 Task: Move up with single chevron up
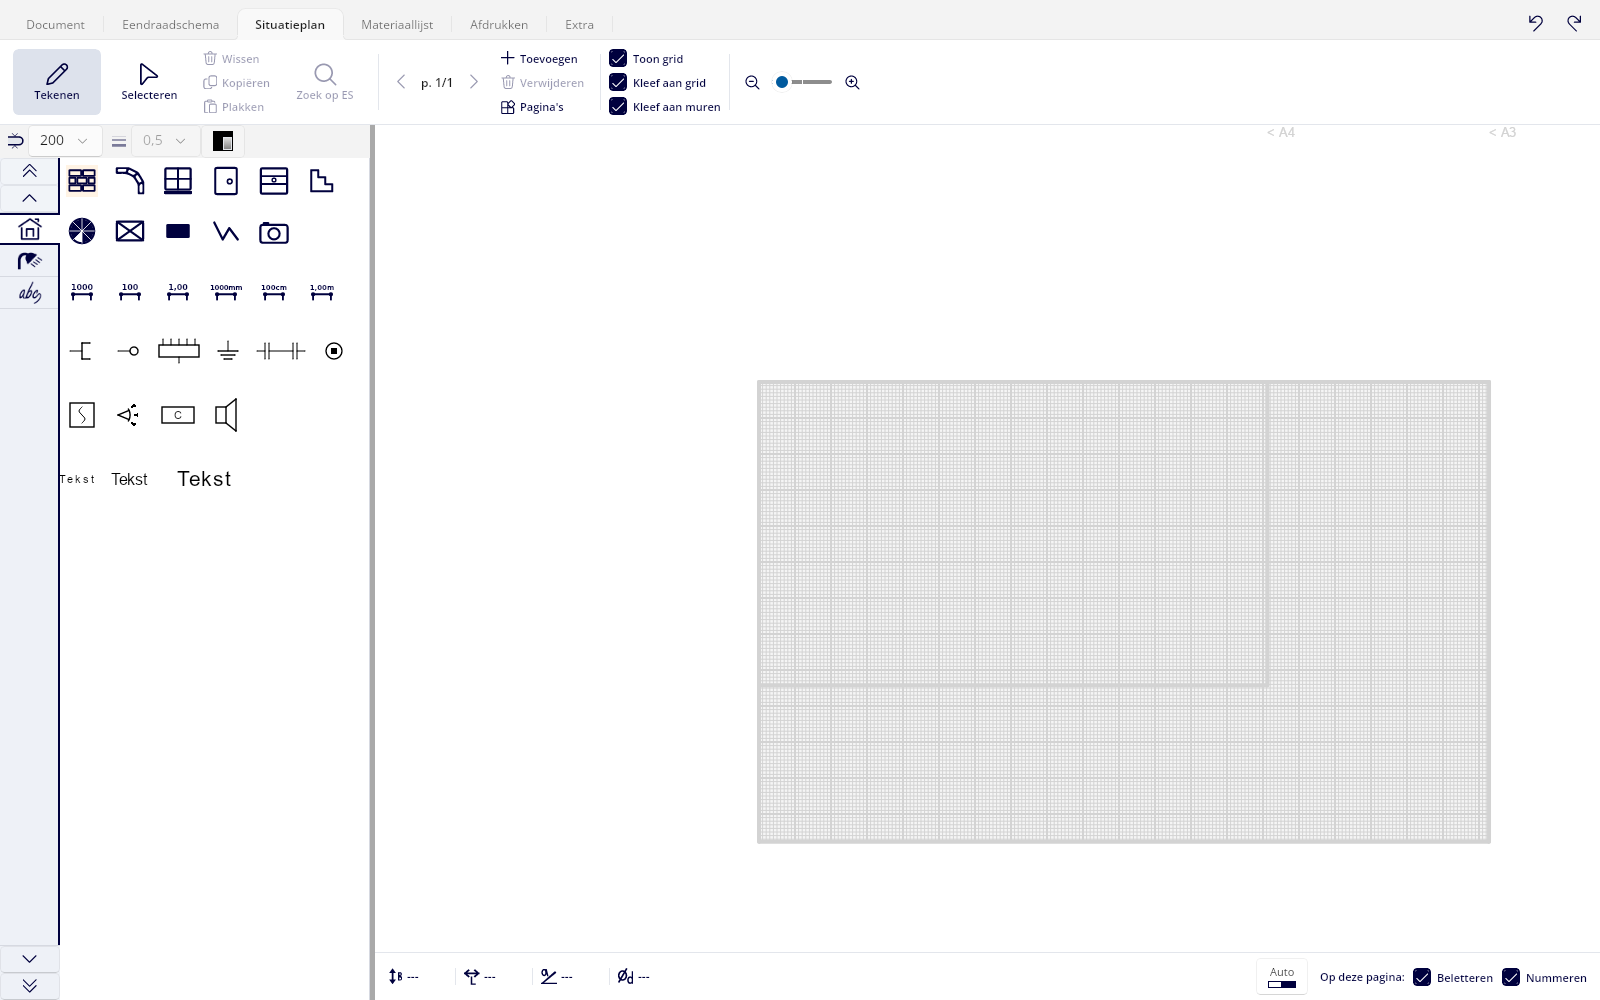[29, 198]
